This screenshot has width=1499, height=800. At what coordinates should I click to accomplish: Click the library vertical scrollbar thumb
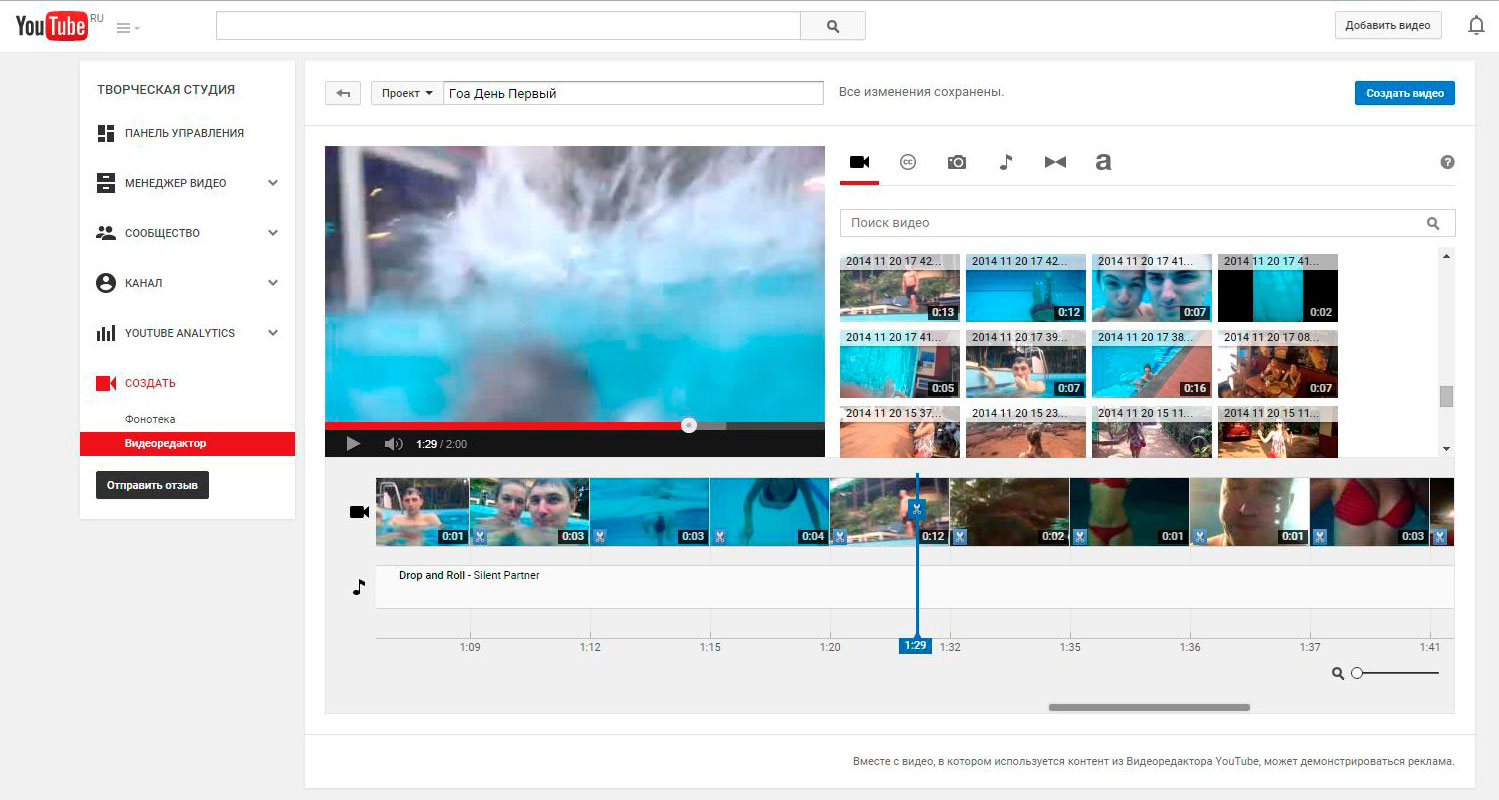click(1446, 396)
